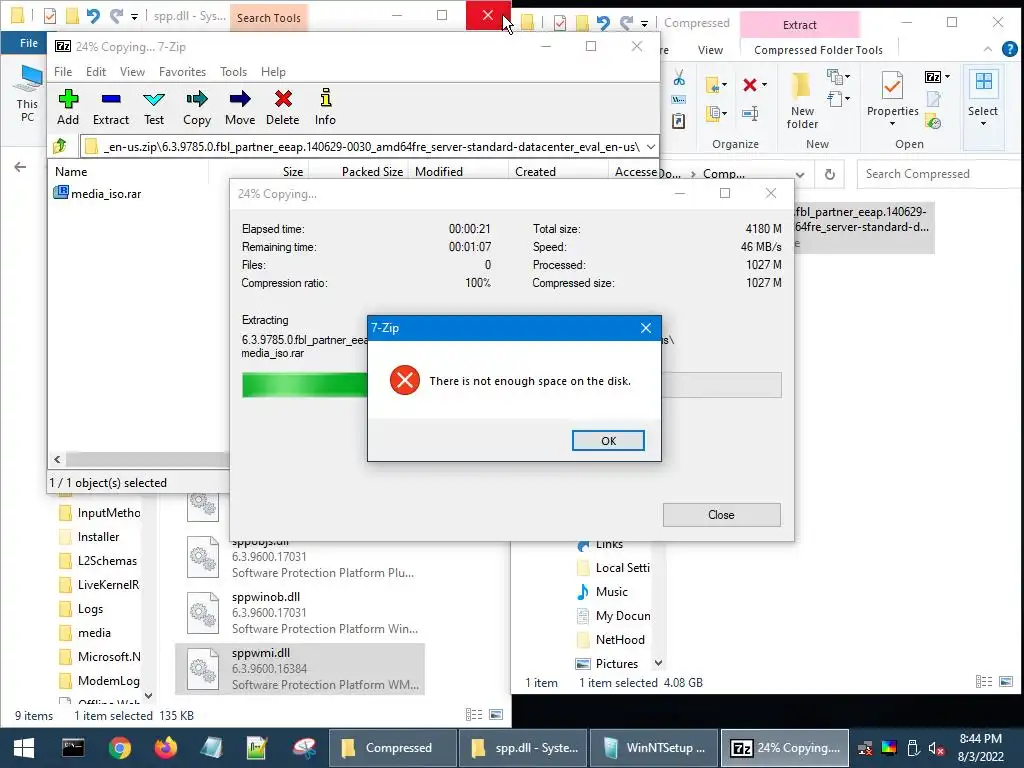The width and height of the screenshot is (1024, 768).
Task: Click the This PC icon in spp.dll window
Action: coord(27,93)
